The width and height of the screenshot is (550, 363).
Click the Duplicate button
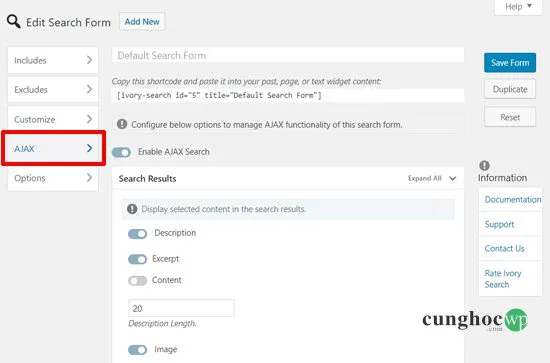[510, 89]
